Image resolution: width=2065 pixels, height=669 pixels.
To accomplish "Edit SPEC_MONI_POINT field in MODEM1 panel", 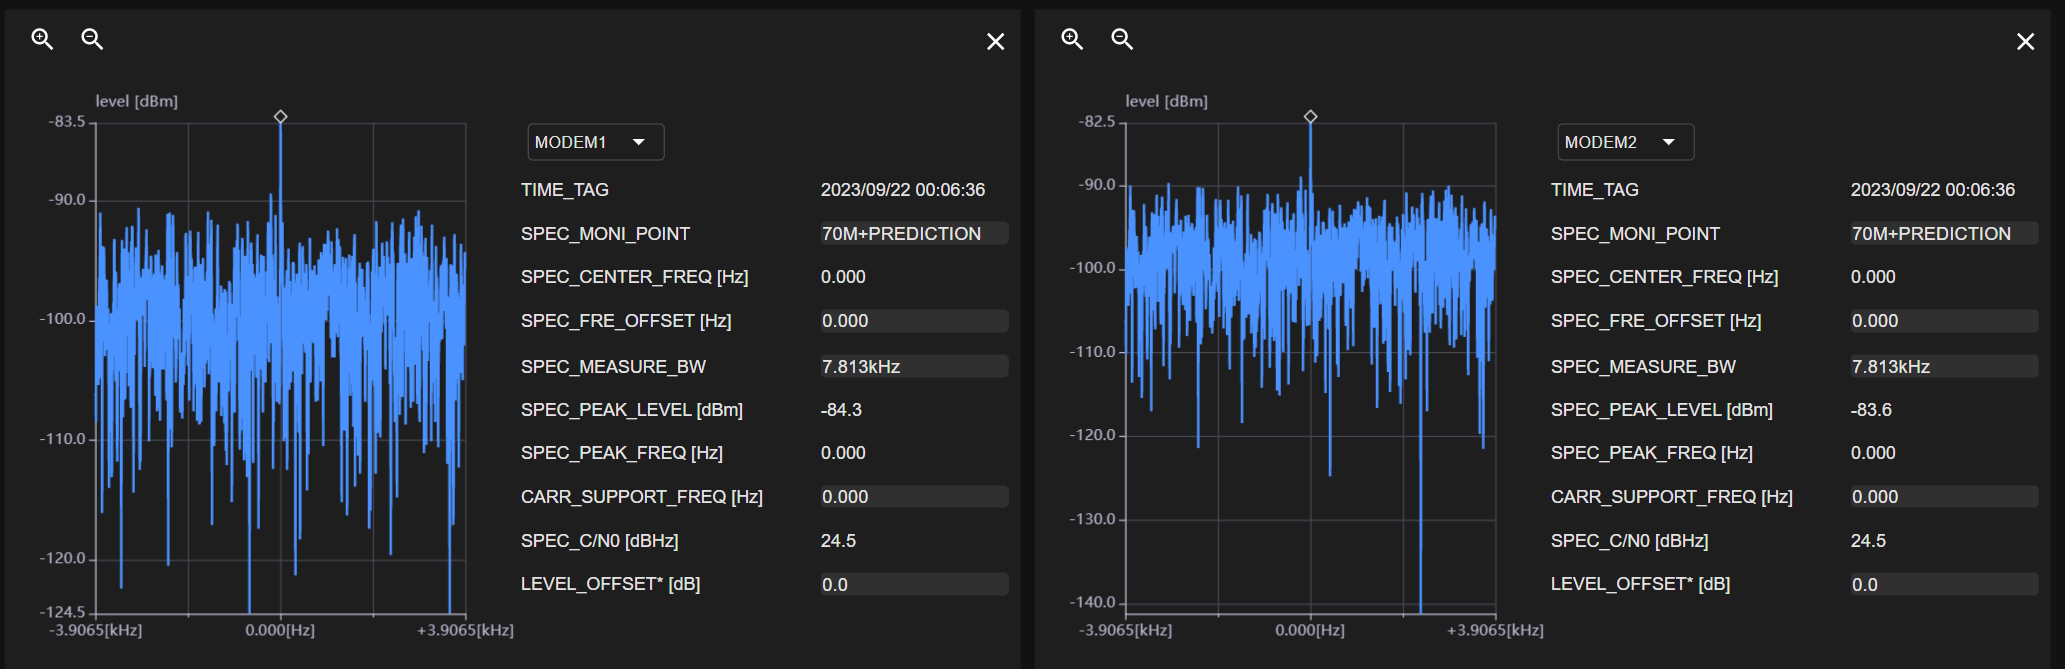I will point(914,233).
